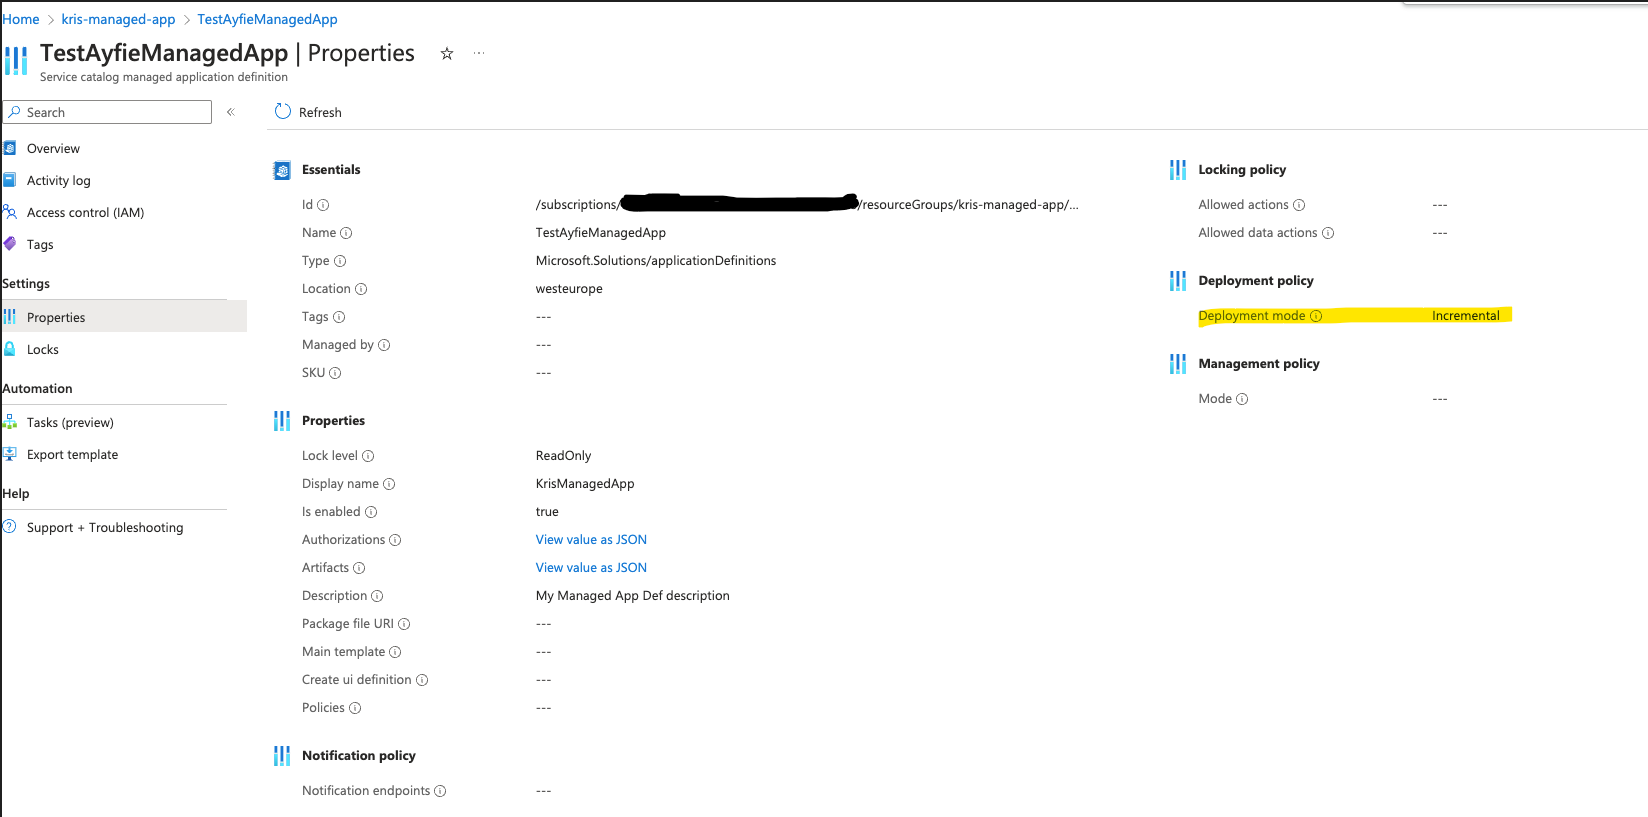Click the info icon next to Display name
The height and width of the screenshot is (817, 1648).
pos(389,484)
